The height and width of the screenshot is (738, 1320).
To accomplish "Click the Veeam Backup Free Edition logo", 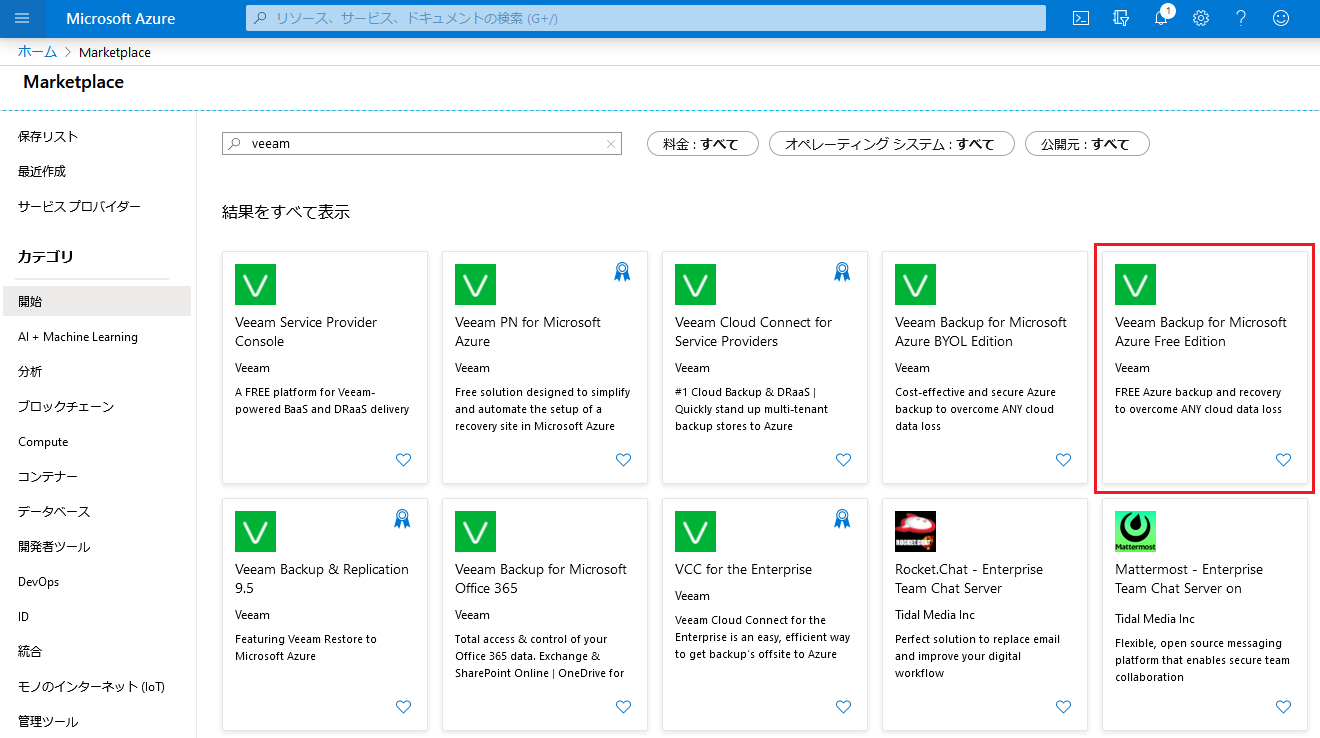I will coord(1135,285).
